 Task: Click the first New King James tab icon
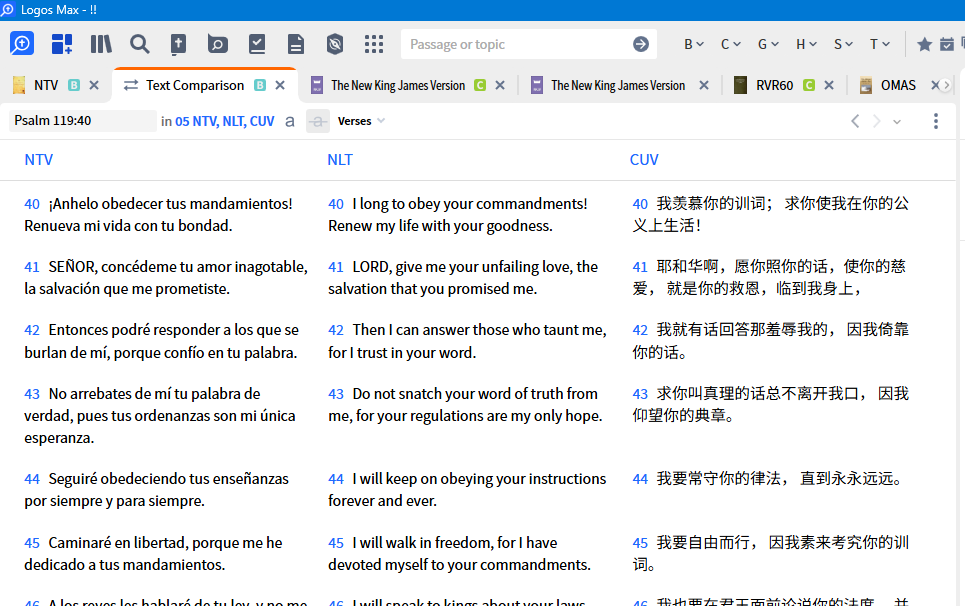(317, 85)
